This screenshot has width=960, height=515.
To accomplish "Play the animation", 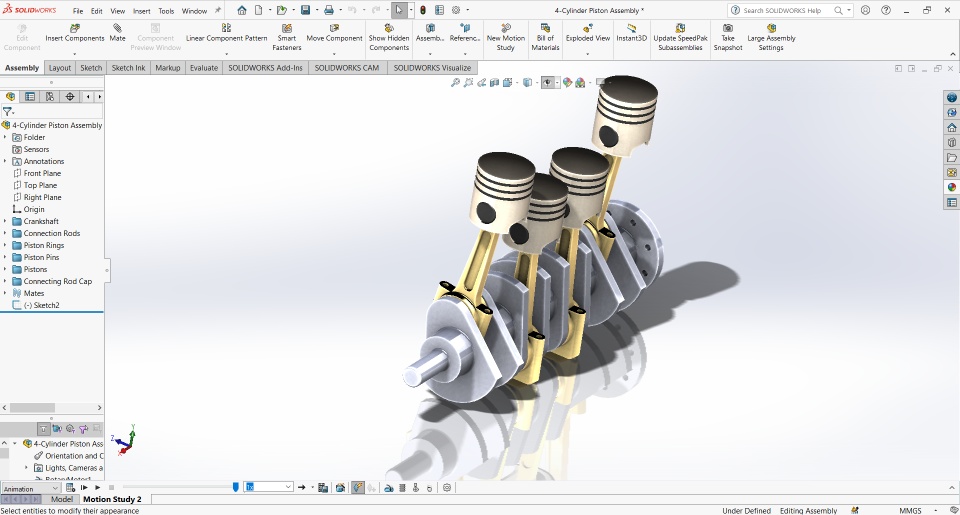I will [x=97, y=487].
